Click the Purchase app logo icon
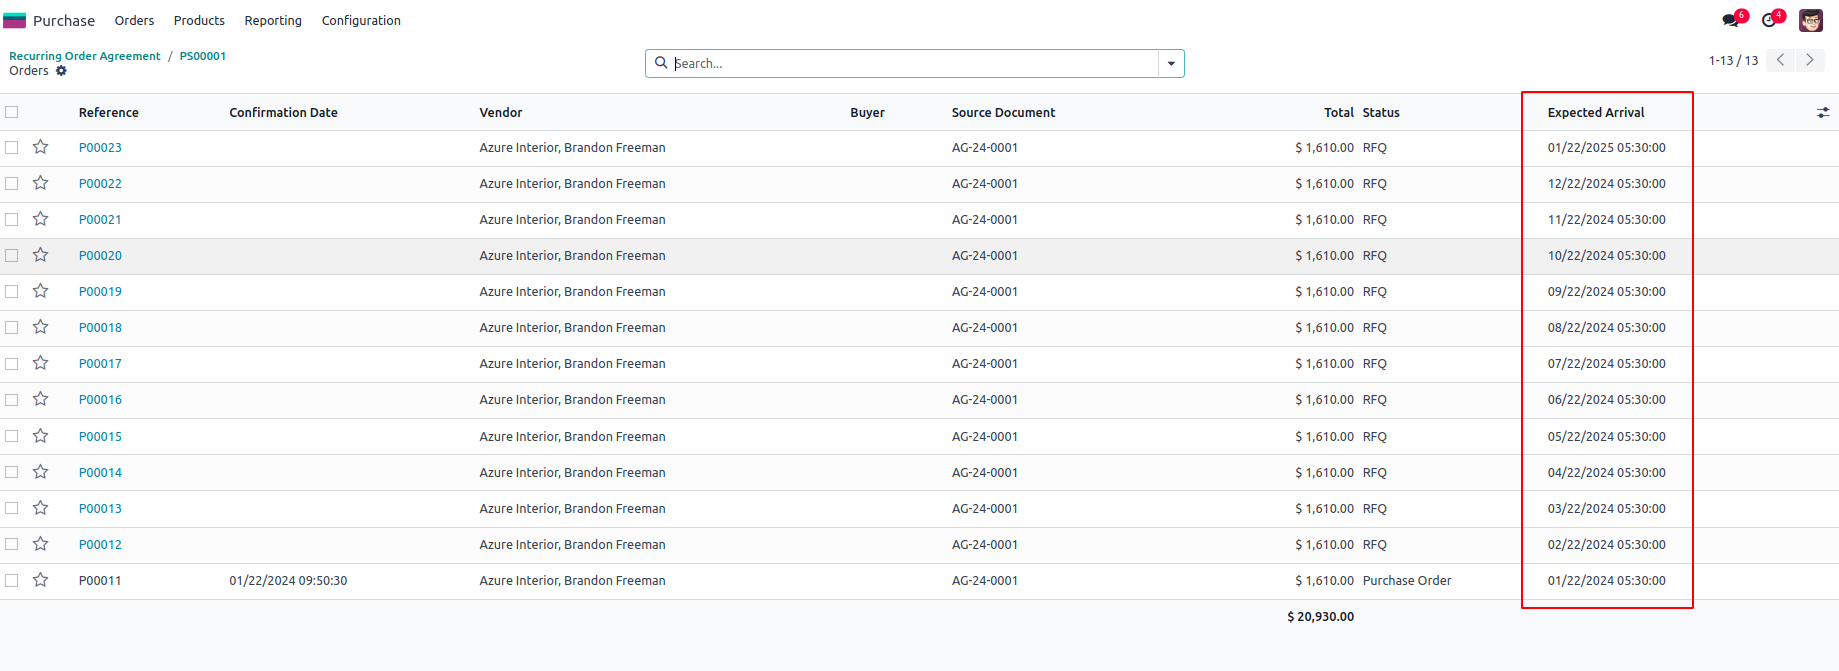 click(x=14, y=20)
